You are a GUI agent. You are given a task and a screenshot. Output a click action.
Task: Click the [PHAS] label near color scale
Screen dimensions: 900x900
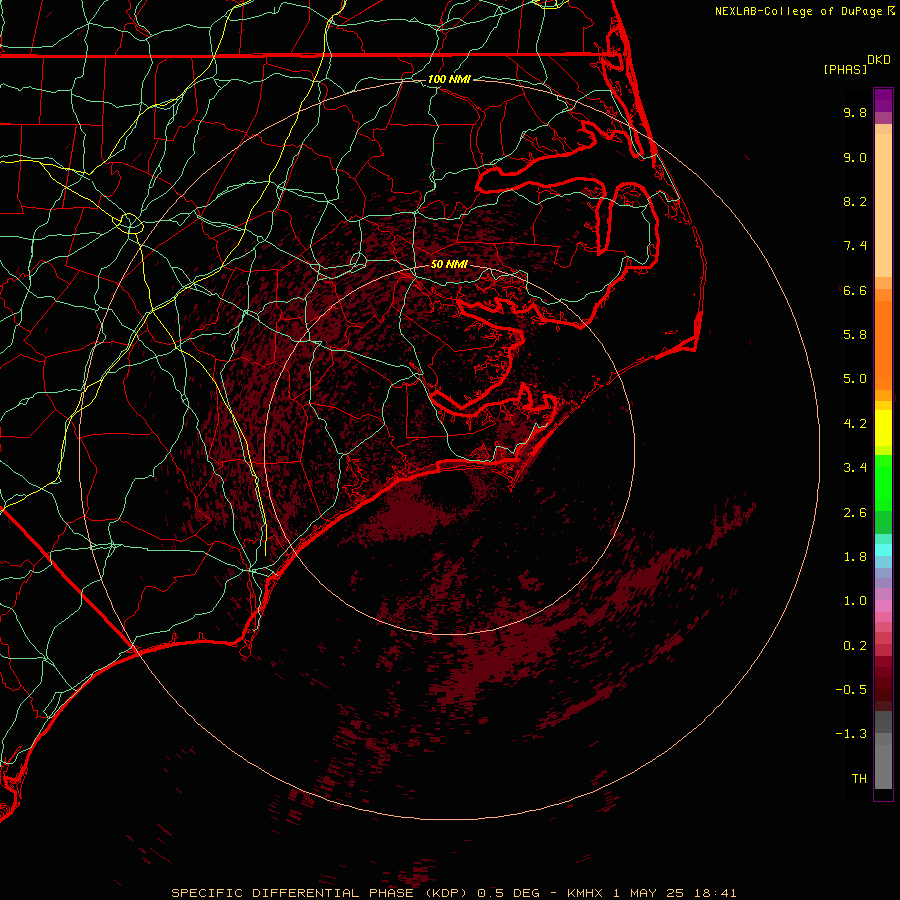(x=845, y=69)
